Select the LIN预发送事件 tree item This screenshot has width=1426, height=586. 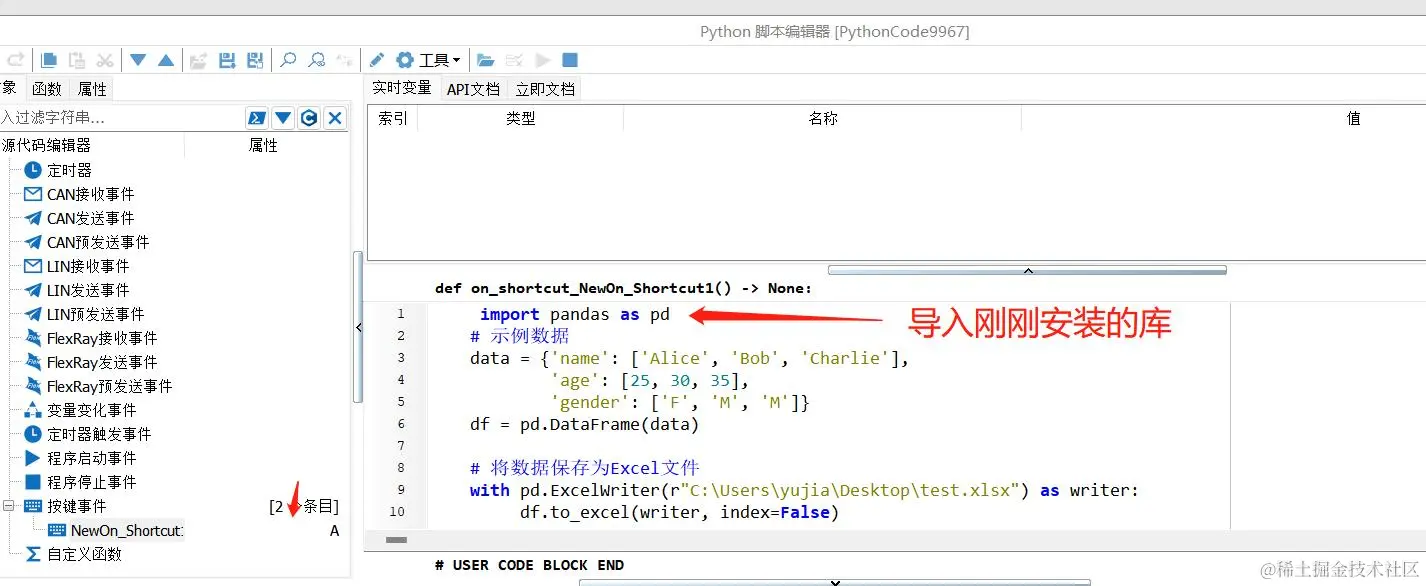95,314
